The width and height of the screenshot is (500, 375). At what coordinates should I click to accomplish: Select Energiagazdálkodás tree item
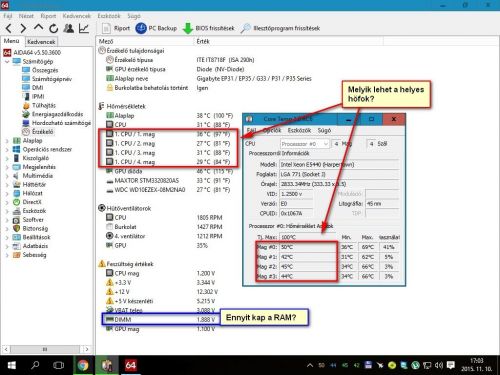pyautogui.click(x=52, y=114)
